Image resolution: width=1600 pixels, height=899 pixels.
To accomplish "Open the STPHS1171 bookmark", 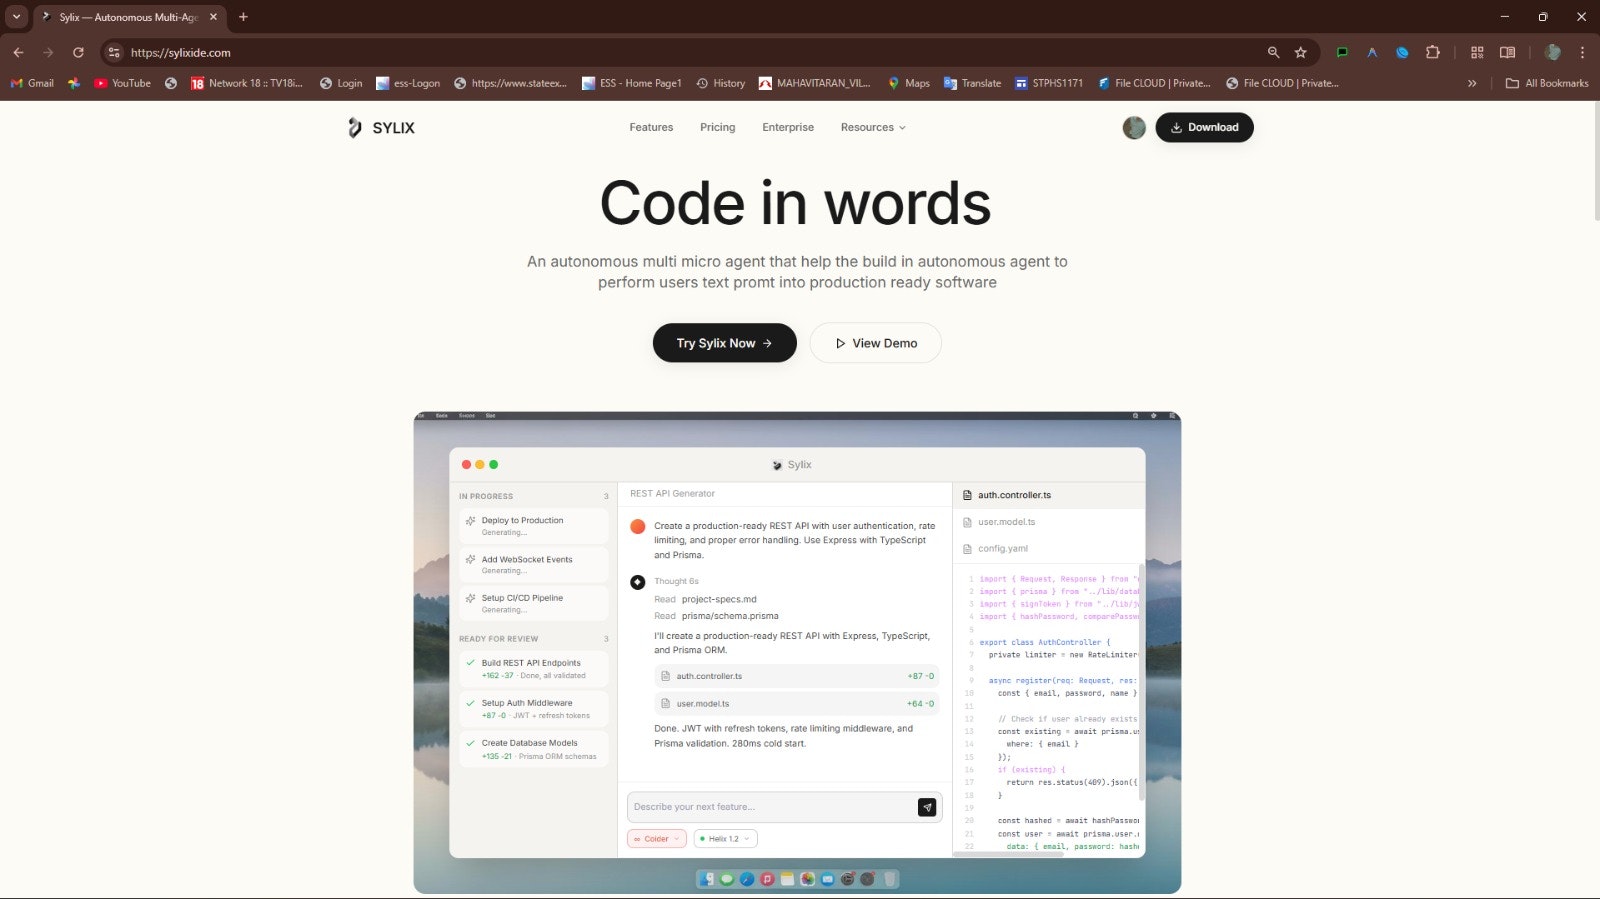I will click(x=1049, y=83).
